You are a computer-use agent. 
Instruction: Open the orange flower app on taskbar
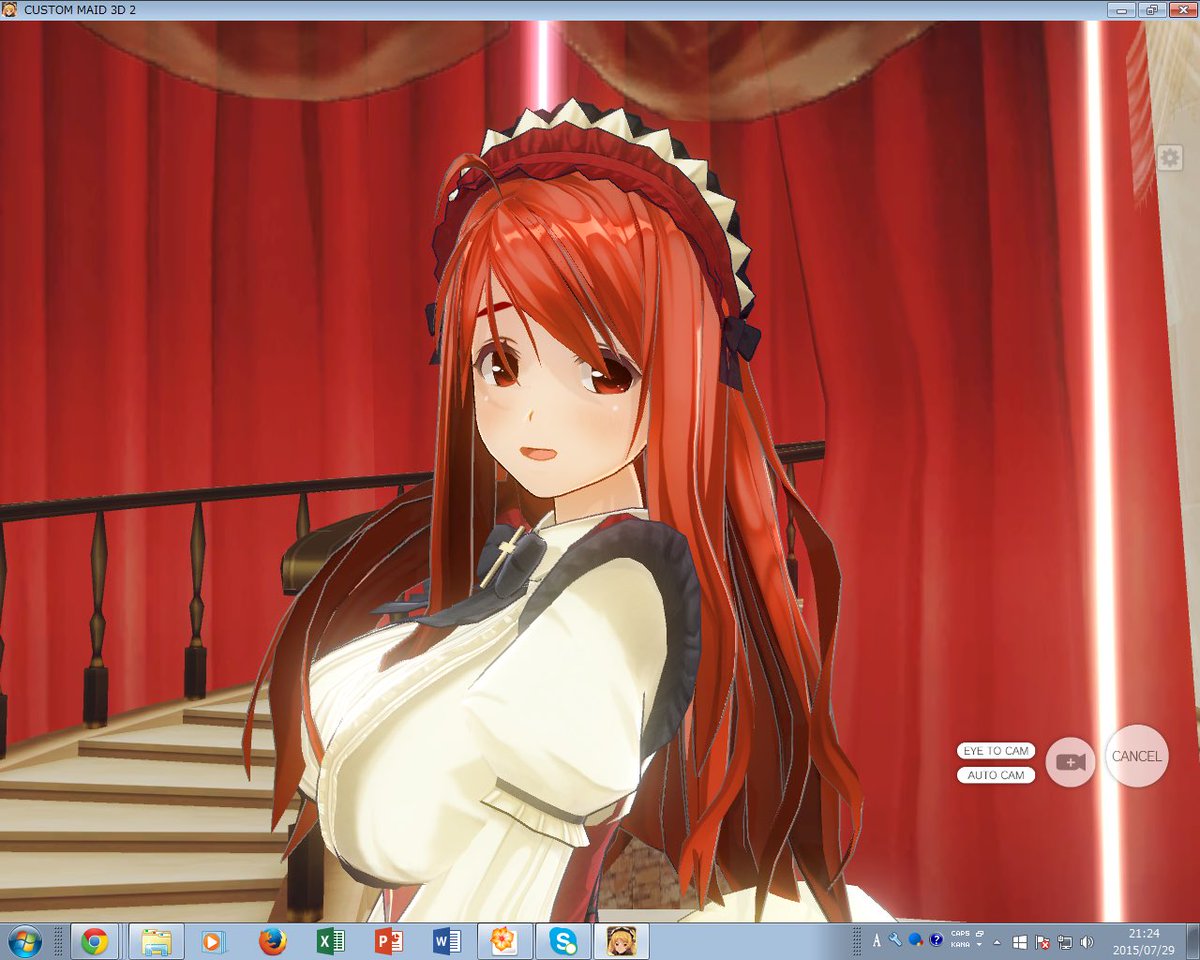point(504,941)
